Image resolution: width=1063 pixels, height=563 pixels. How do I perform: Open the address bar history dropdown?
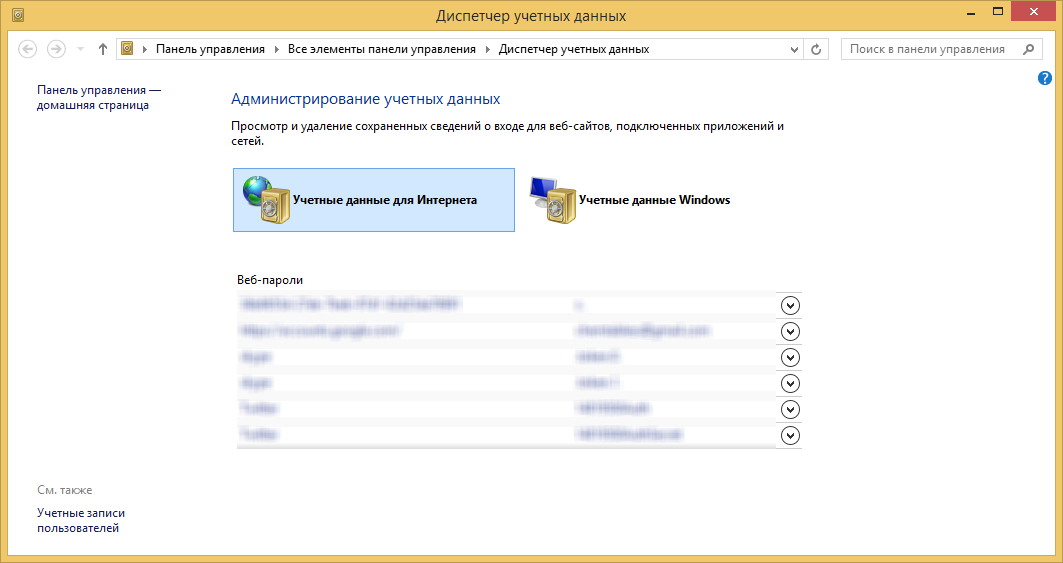click(x=795, y=49)
